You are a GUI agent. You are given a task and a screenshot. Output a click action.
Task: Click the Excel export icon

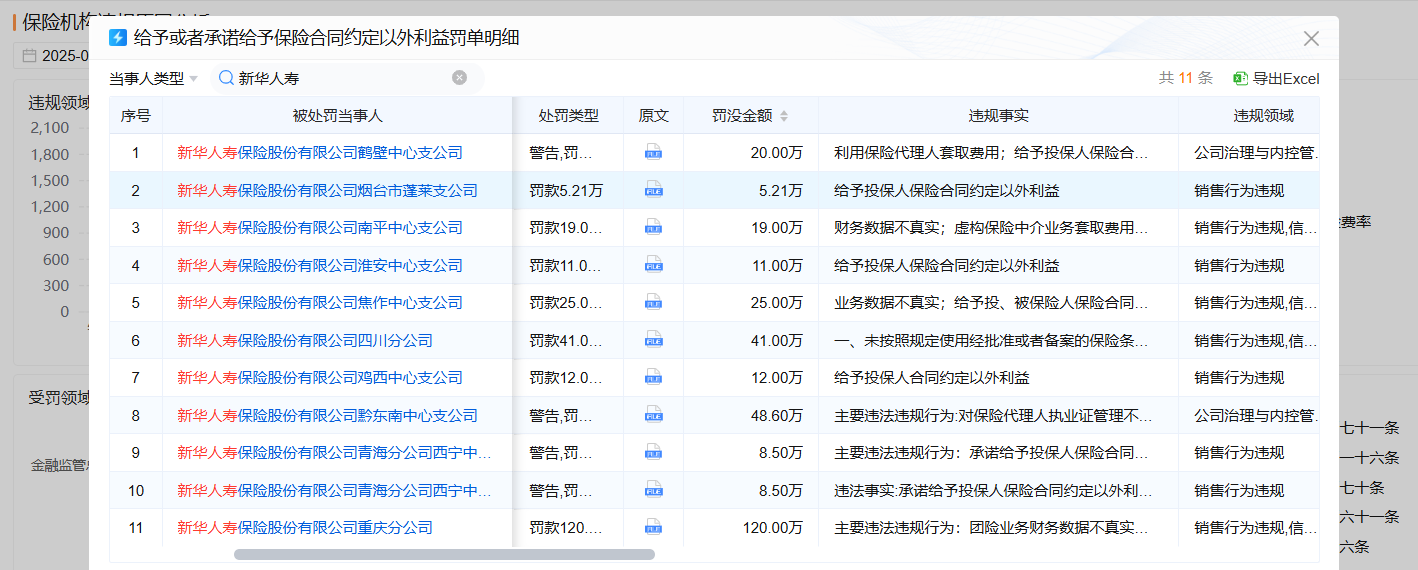pyautogui.click(x=1240, y=79)
